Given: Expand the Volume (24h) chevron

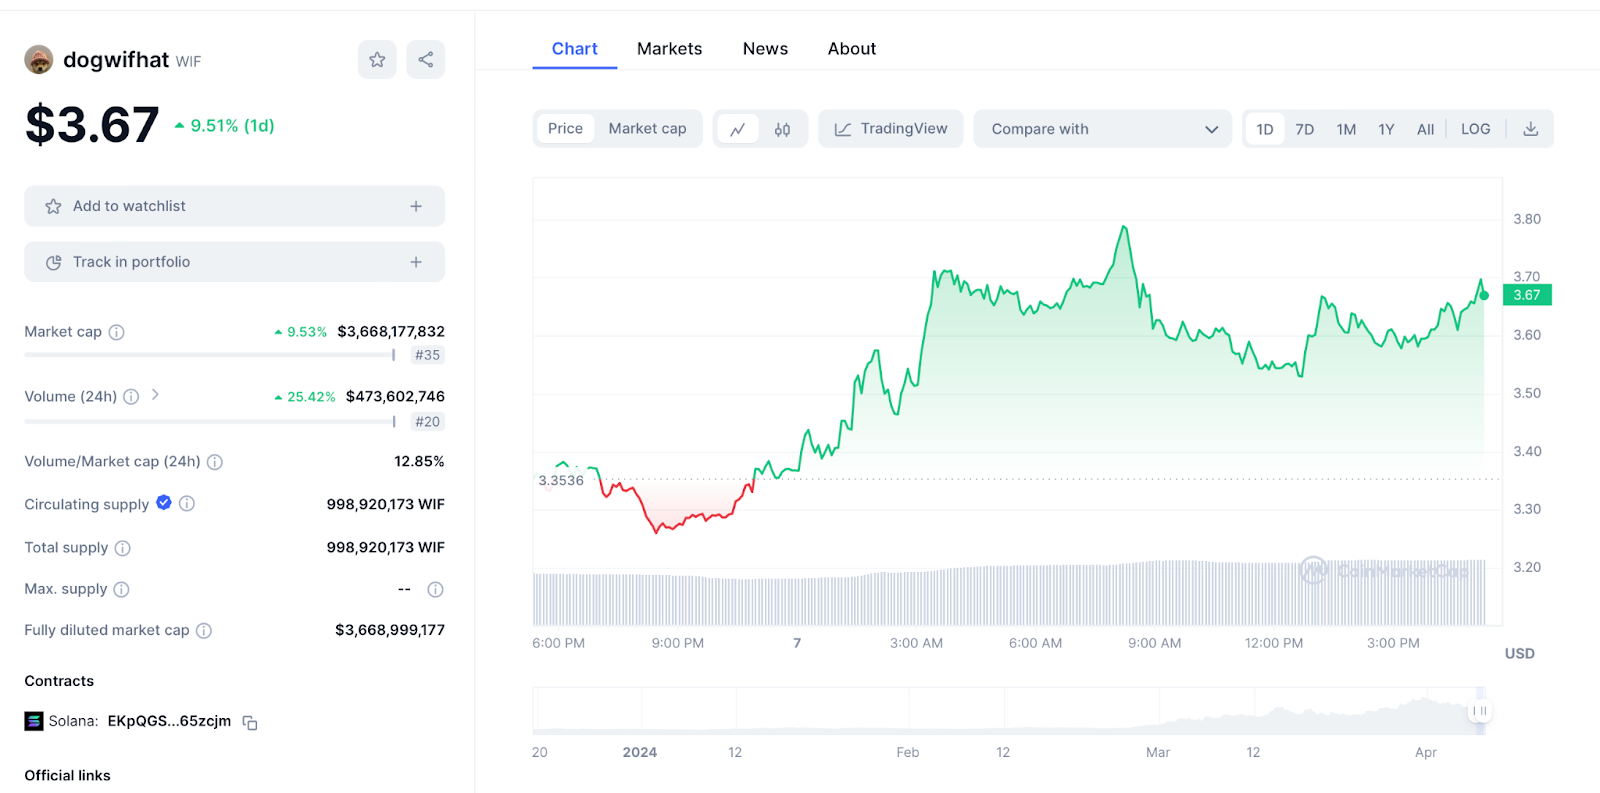Looking at the screenshot, I should click(x=155, y=395).
